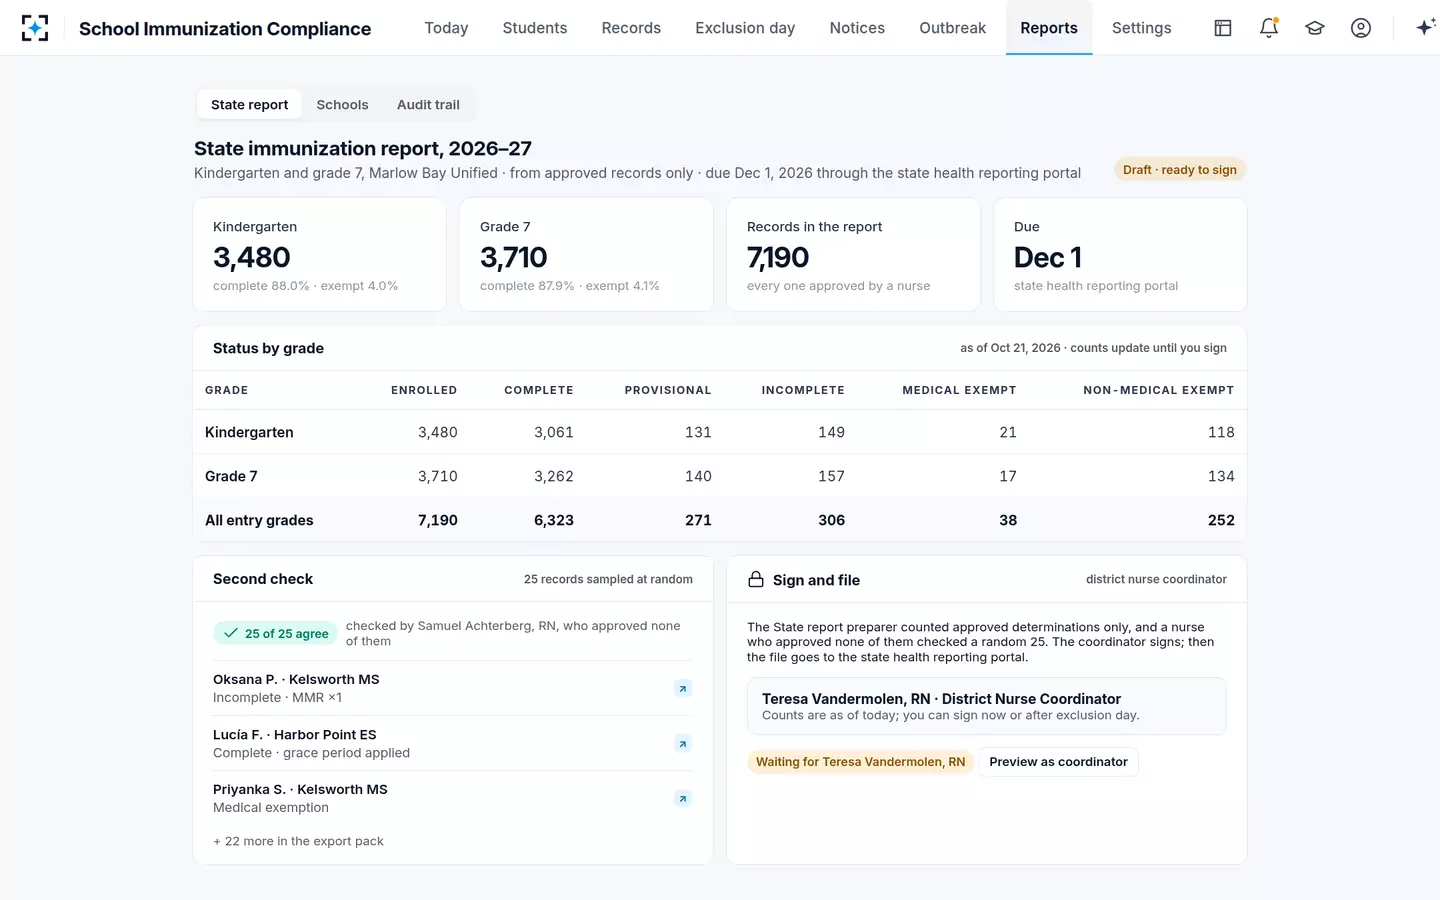The height and width of the screenshot is (900, 1440).
Task: Select the State report sub-tab
Action: 249,105
